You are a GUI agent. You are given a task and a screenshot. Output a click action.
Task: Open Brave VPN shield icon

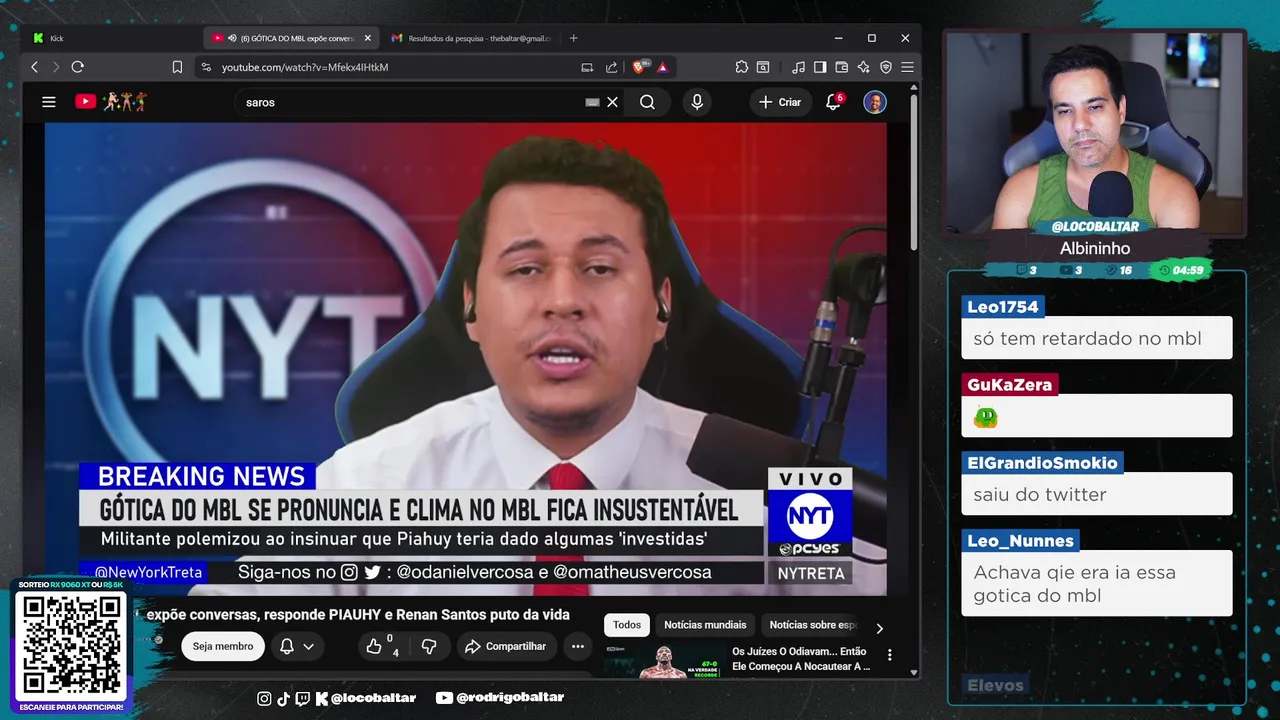pos(885,67)
